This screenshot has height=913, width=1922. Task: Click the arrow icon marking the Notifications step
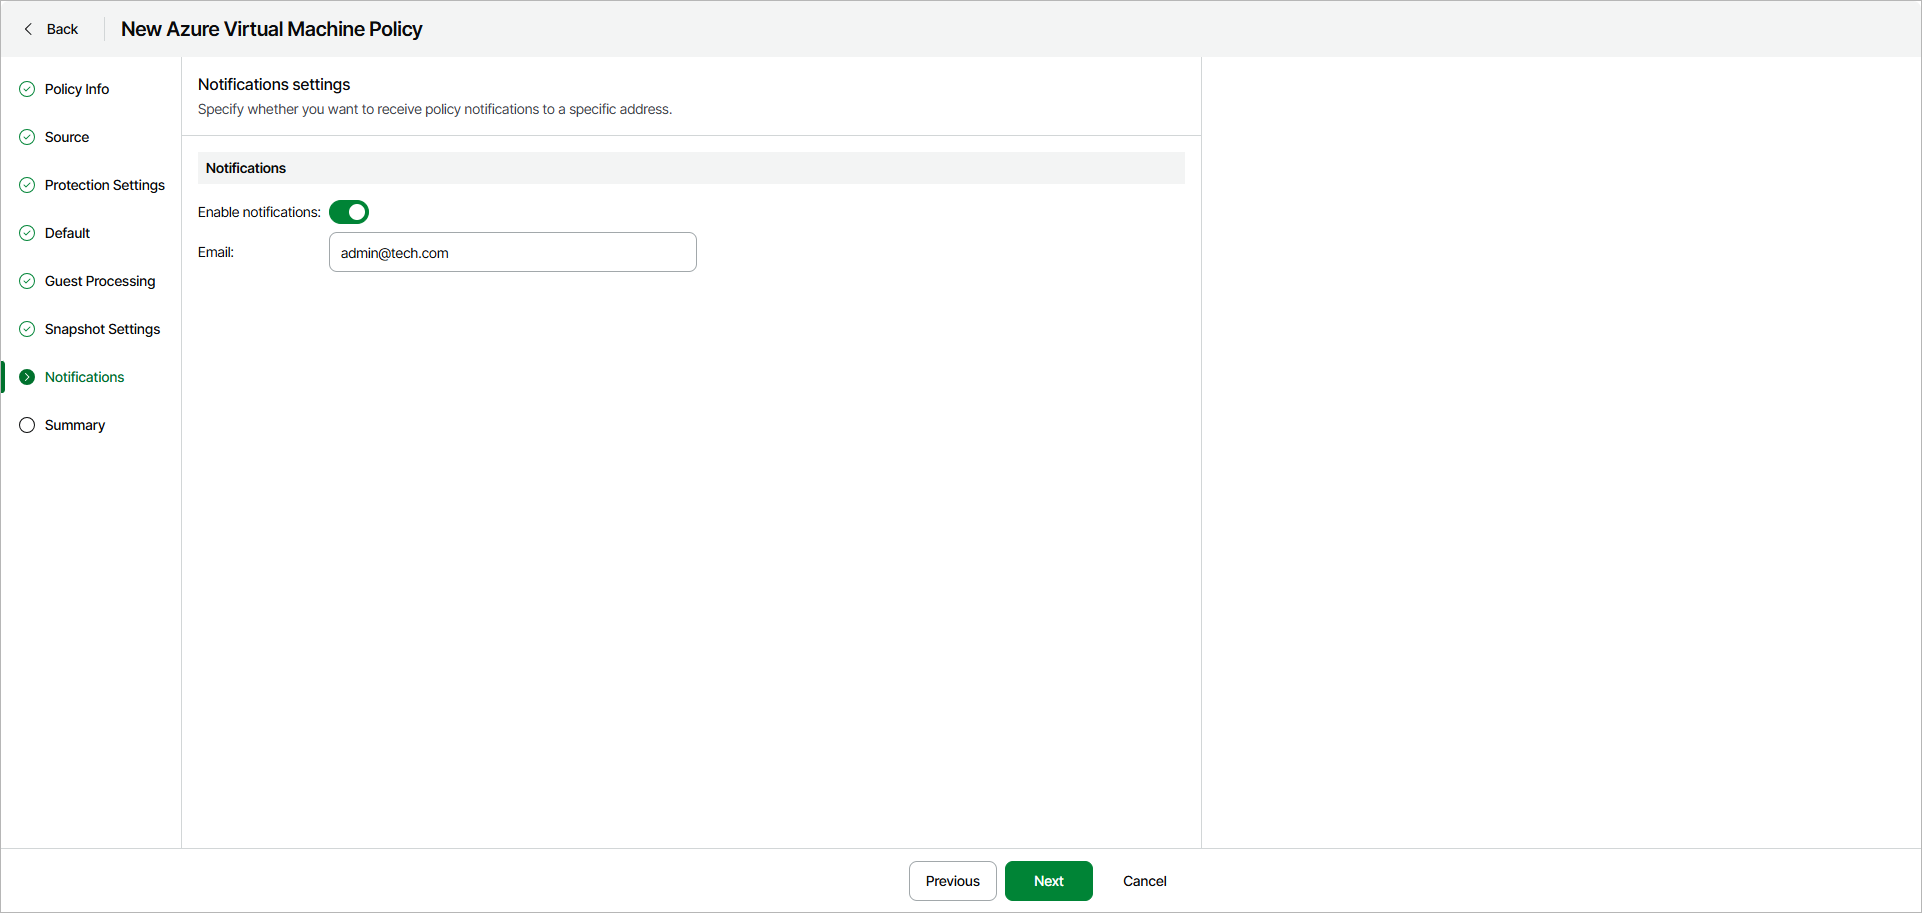27,377
